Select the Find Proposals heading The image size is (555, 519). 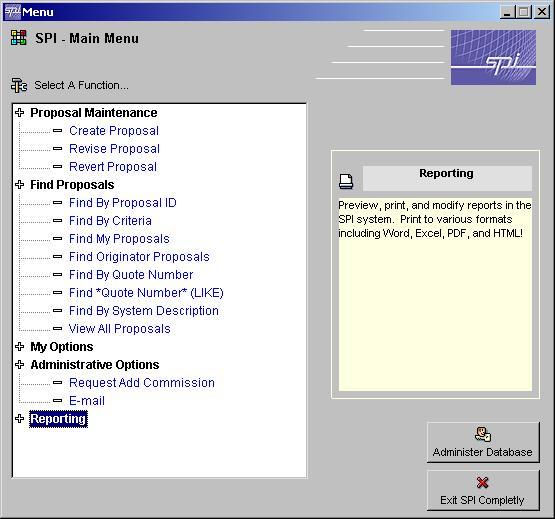coord(72,185)
